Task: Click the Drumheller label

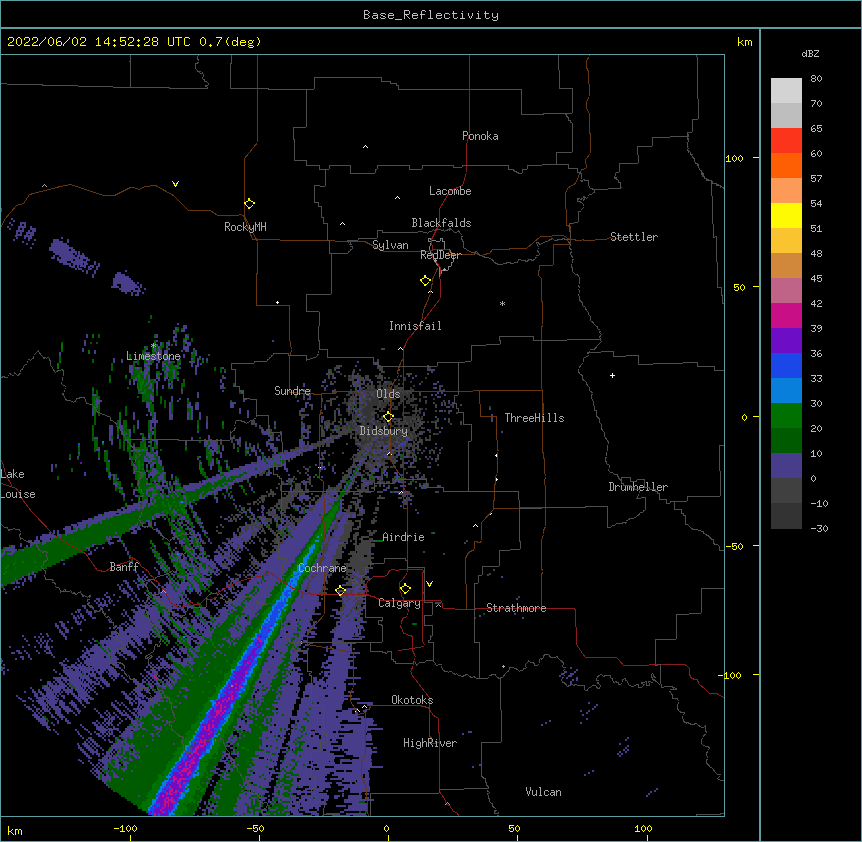Action: (x=638, y=487)
